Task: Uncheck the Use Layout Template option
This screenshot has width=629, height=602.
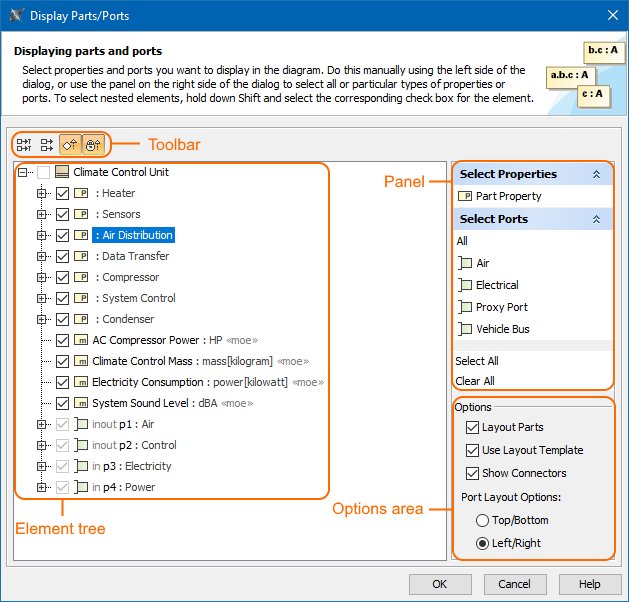Action: (473, 450)
